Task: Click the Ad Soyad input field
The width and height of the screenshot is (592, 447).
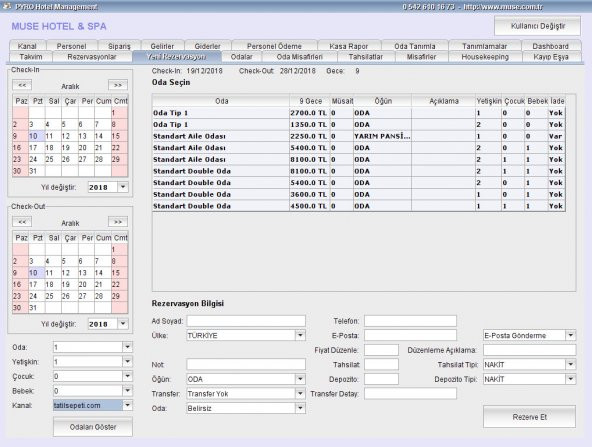Action: click(246, 321)
